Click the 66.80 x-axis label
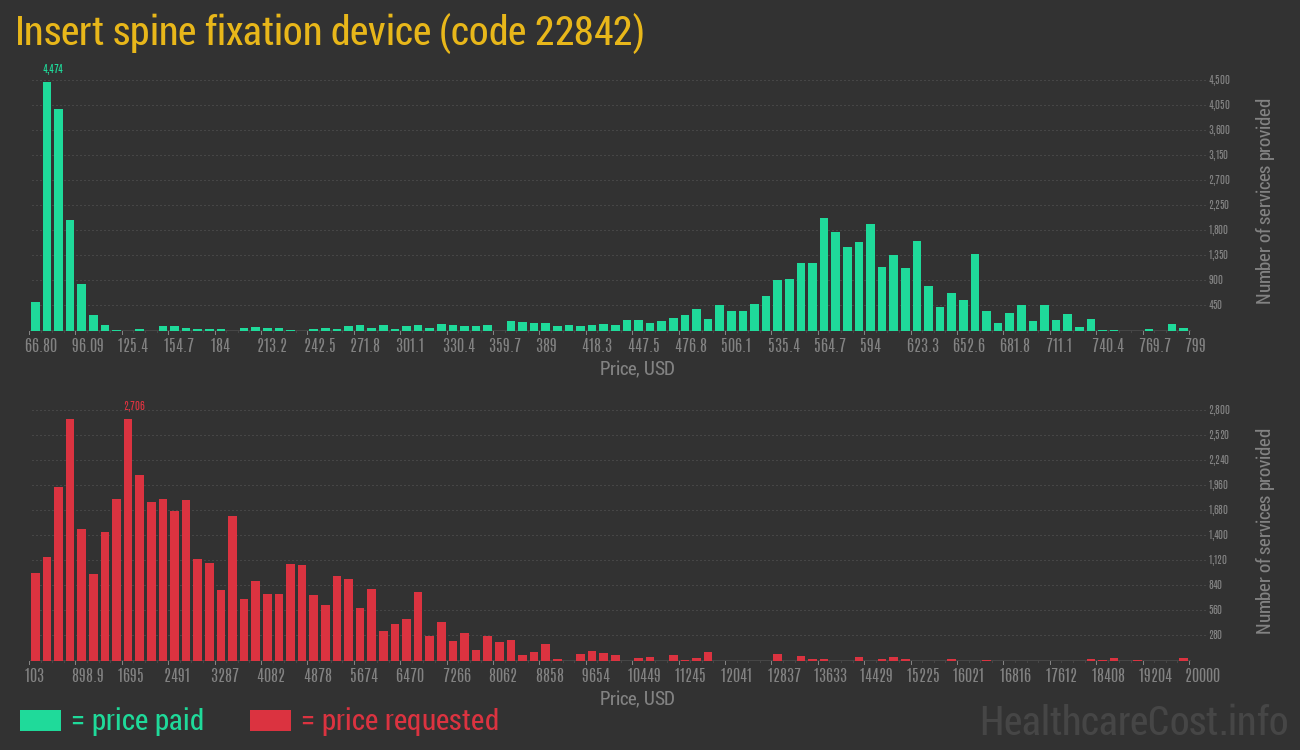 [41, 346]
